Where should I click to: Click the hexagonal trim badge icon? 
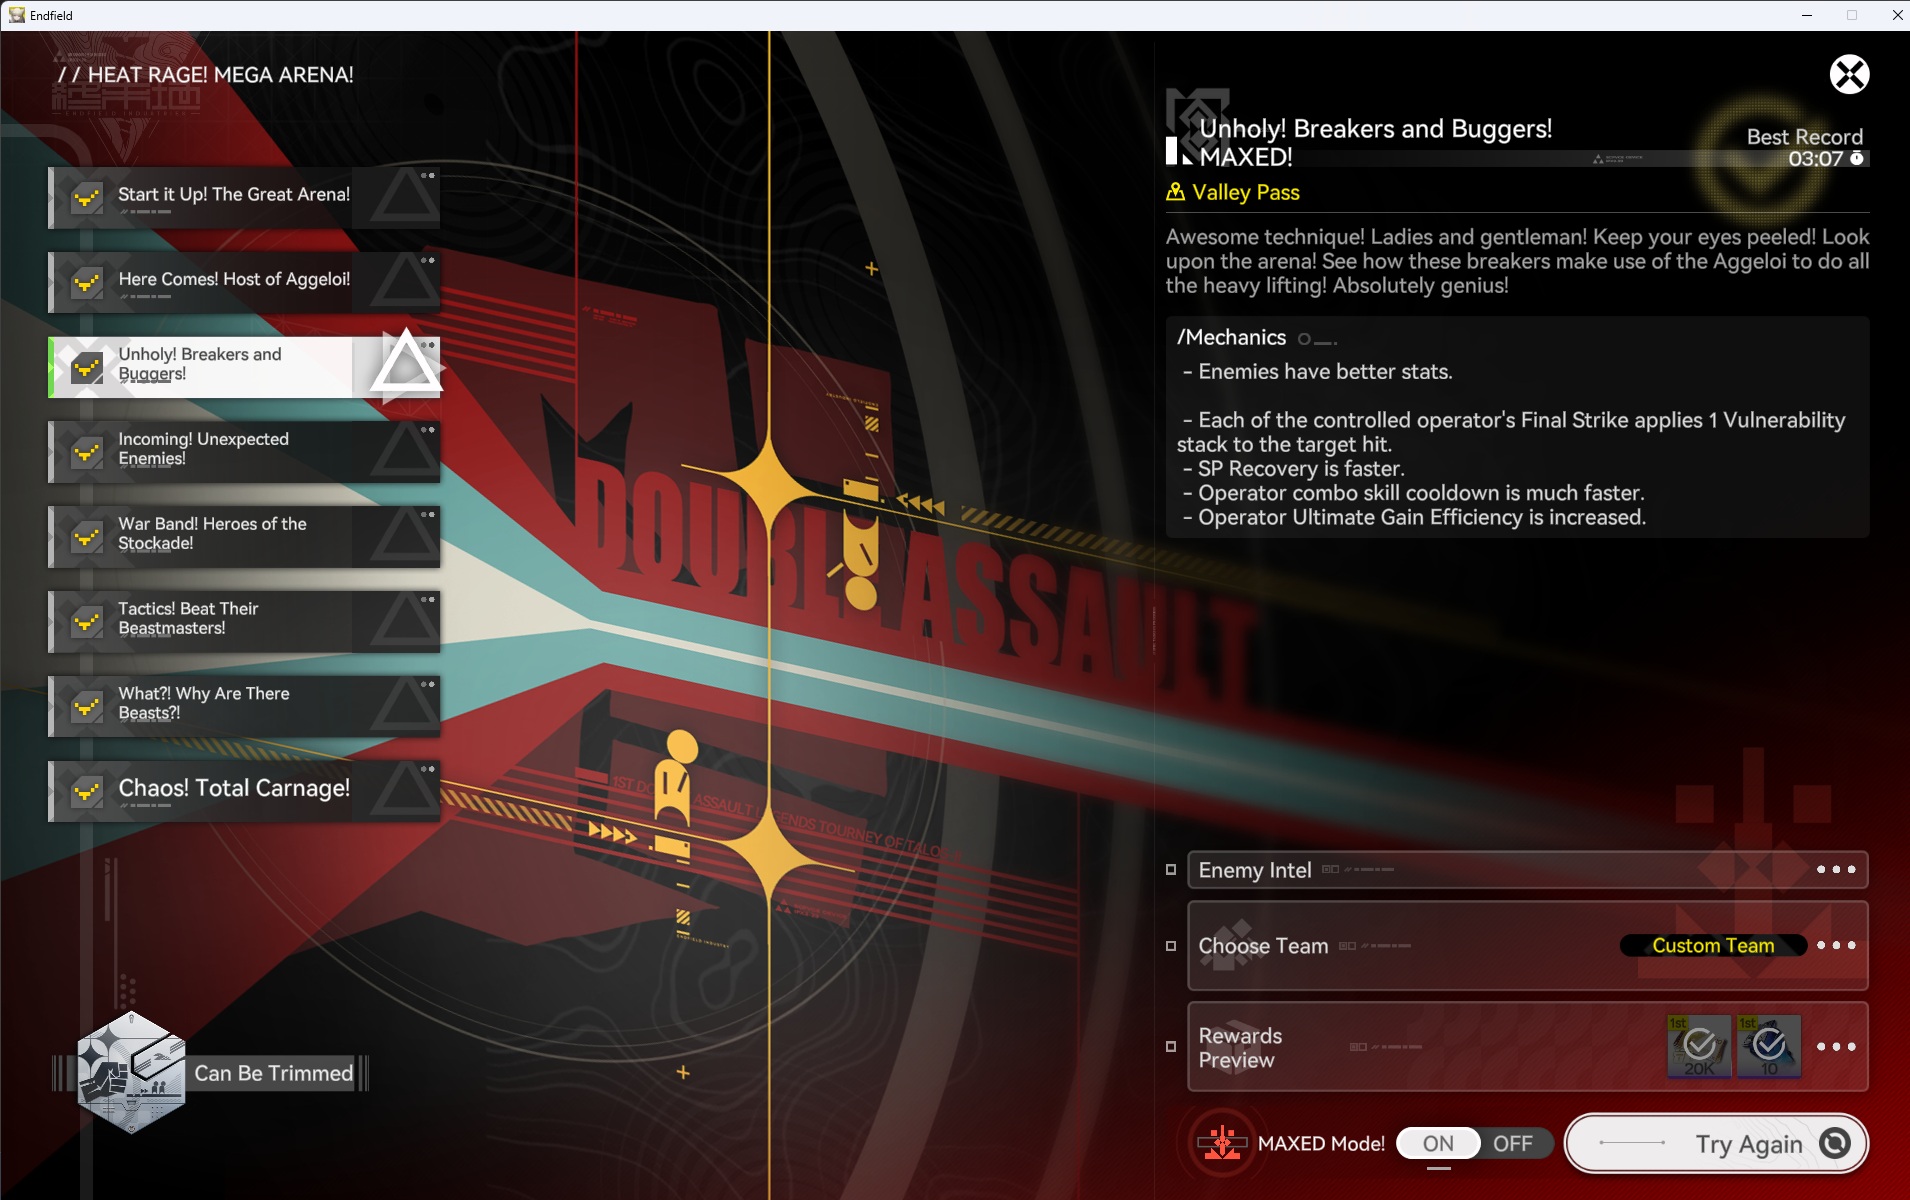(x=131, y=1072)
